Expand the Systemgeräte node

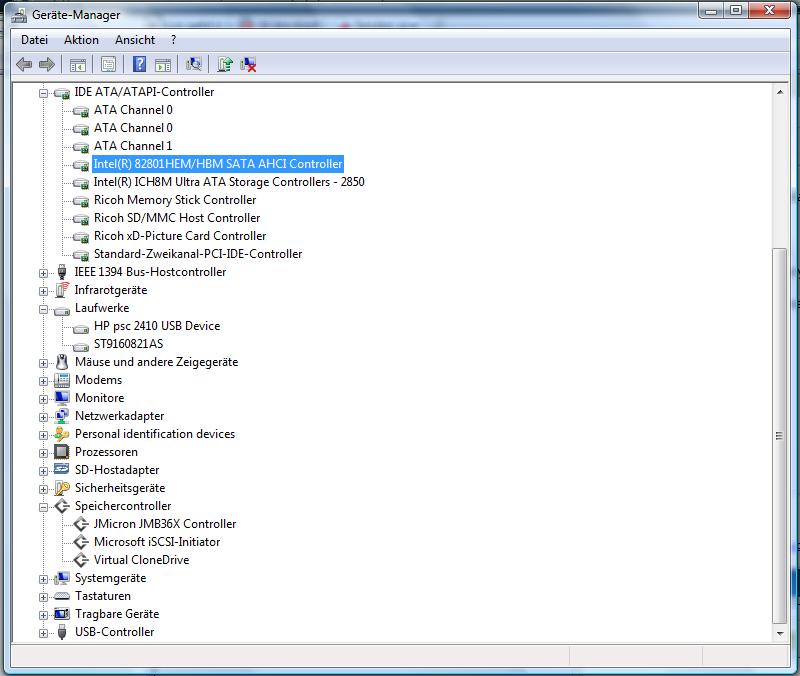click(43, 580)
